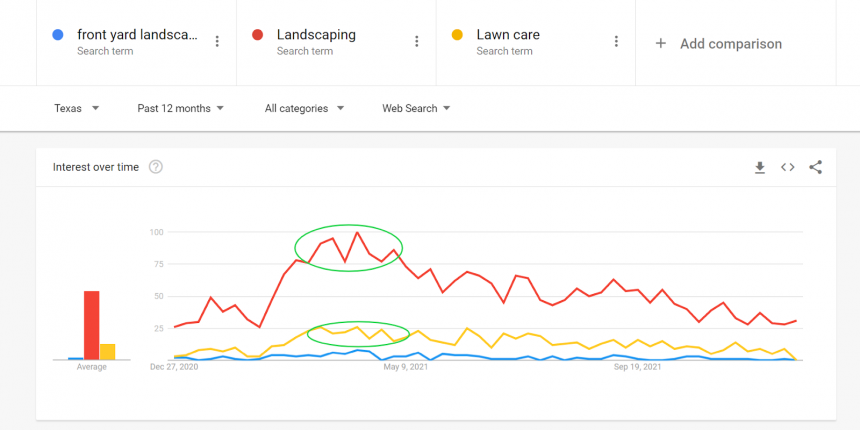This screenshot has height=430, width=860.
Task: Share the Interest over time chart
Action: (816, 167)
